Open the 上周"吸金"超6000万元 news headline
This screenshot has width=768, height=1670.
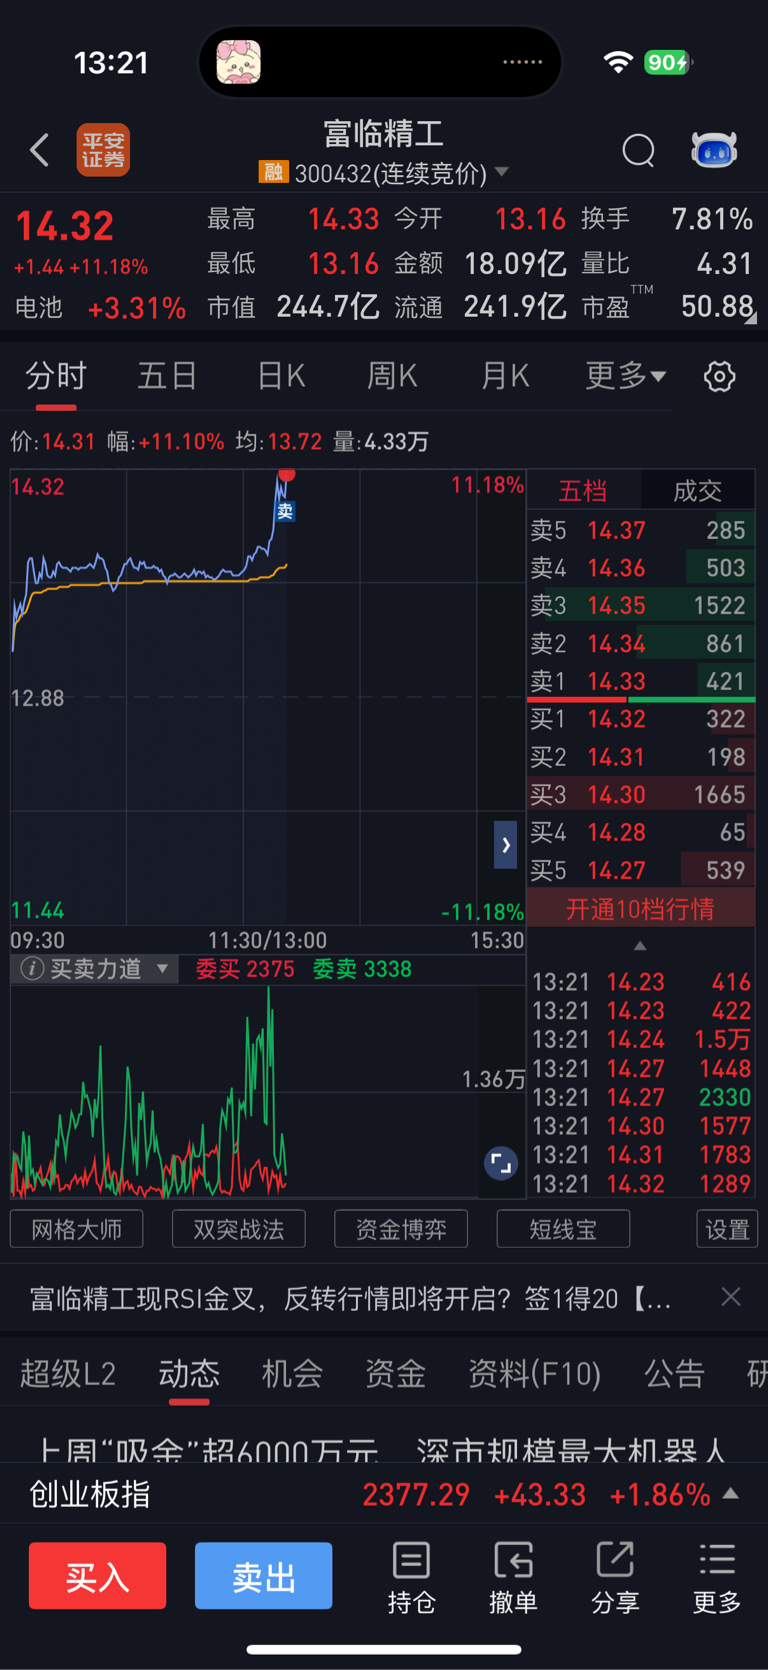pos(381,1449)
